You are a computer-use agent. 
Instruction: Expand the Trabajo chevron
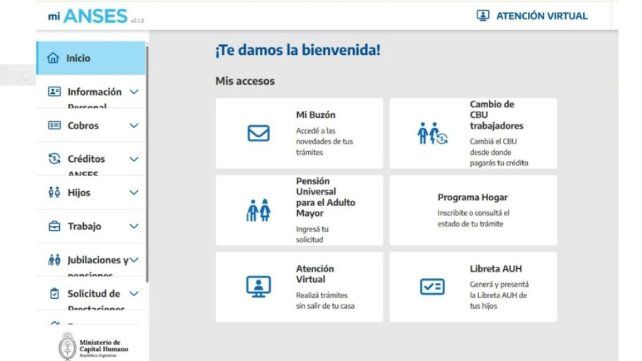134,226
